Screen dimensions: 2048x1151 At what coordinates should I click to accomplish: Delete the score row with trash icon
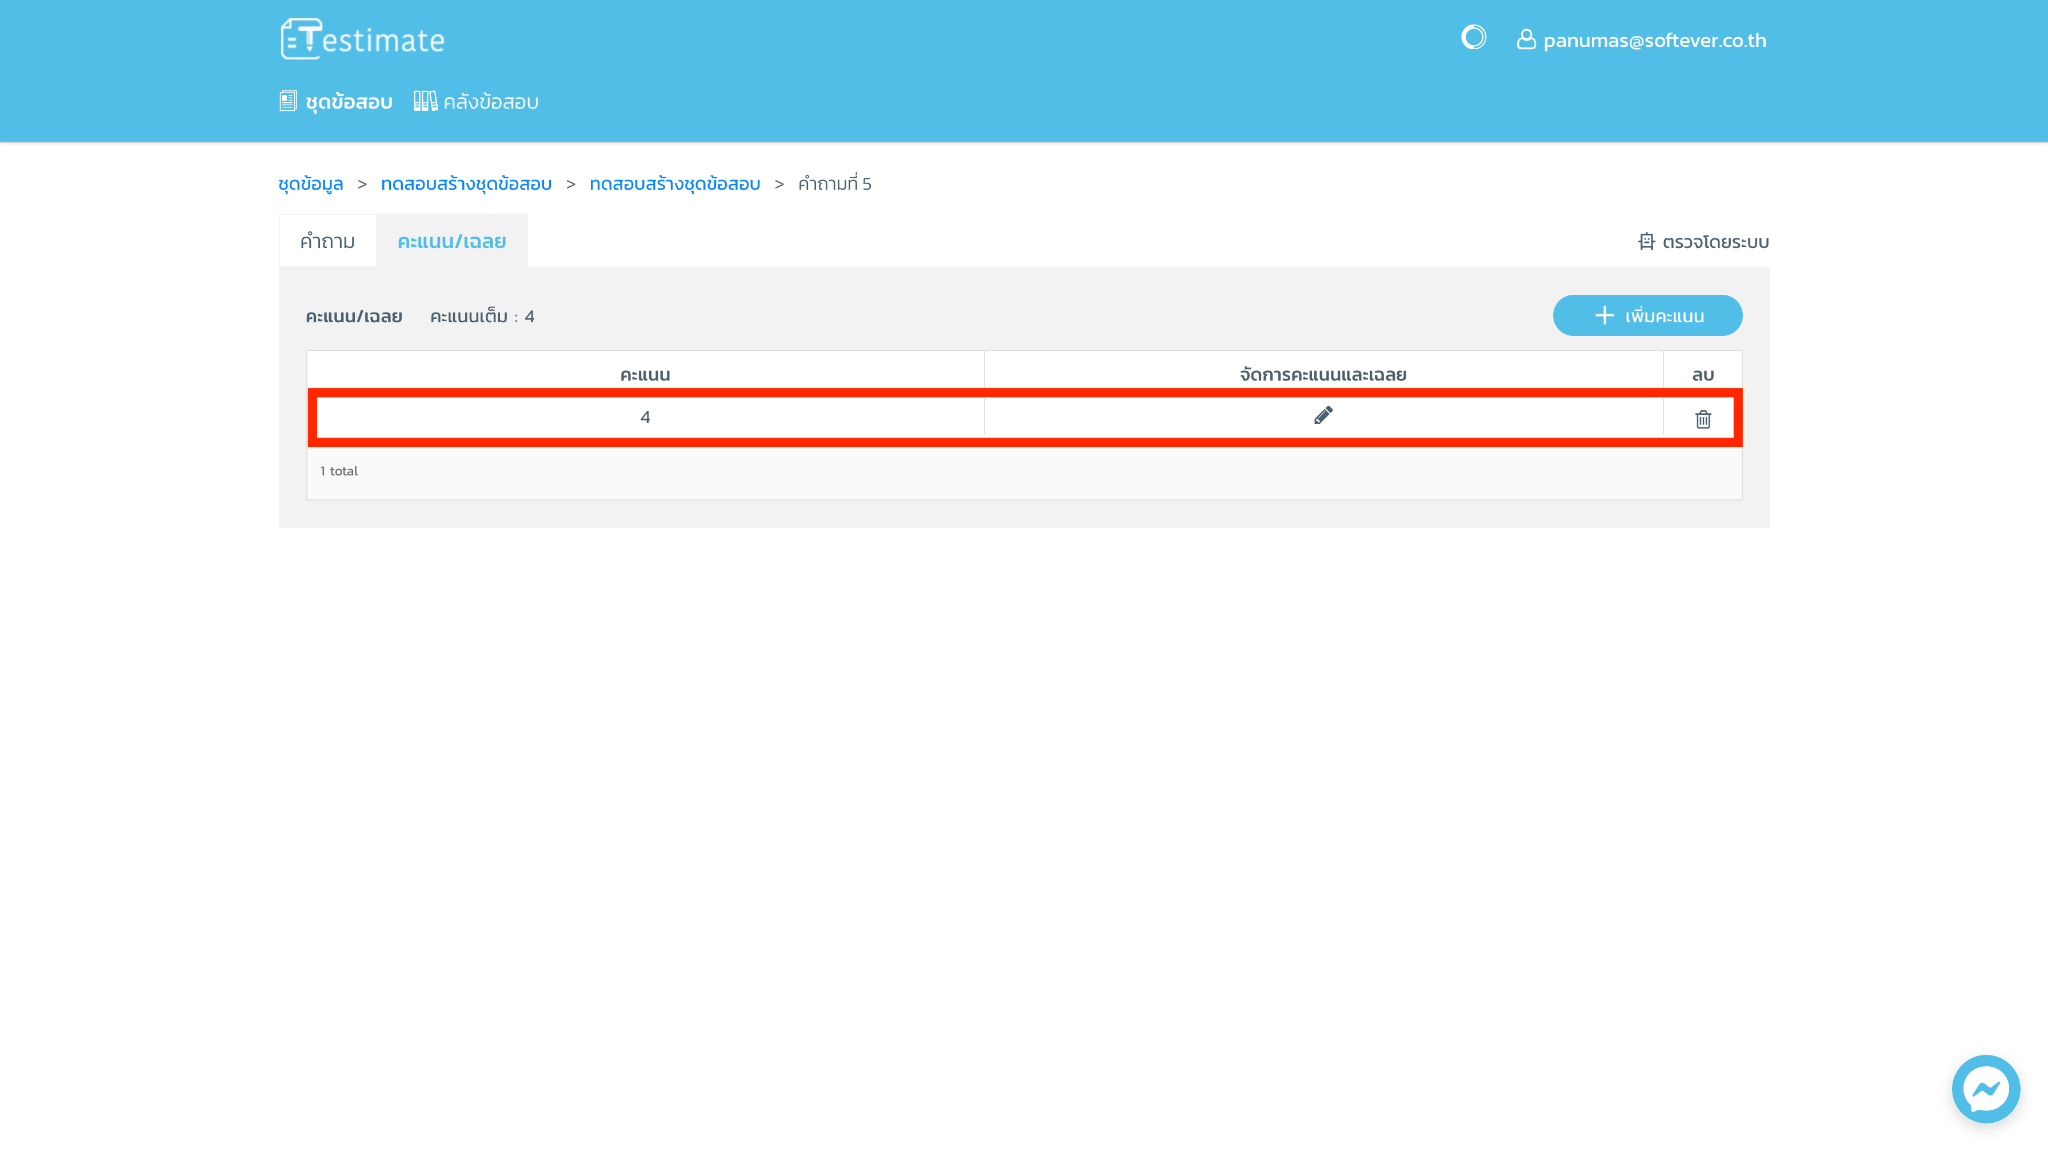(x=1703, y=419)
